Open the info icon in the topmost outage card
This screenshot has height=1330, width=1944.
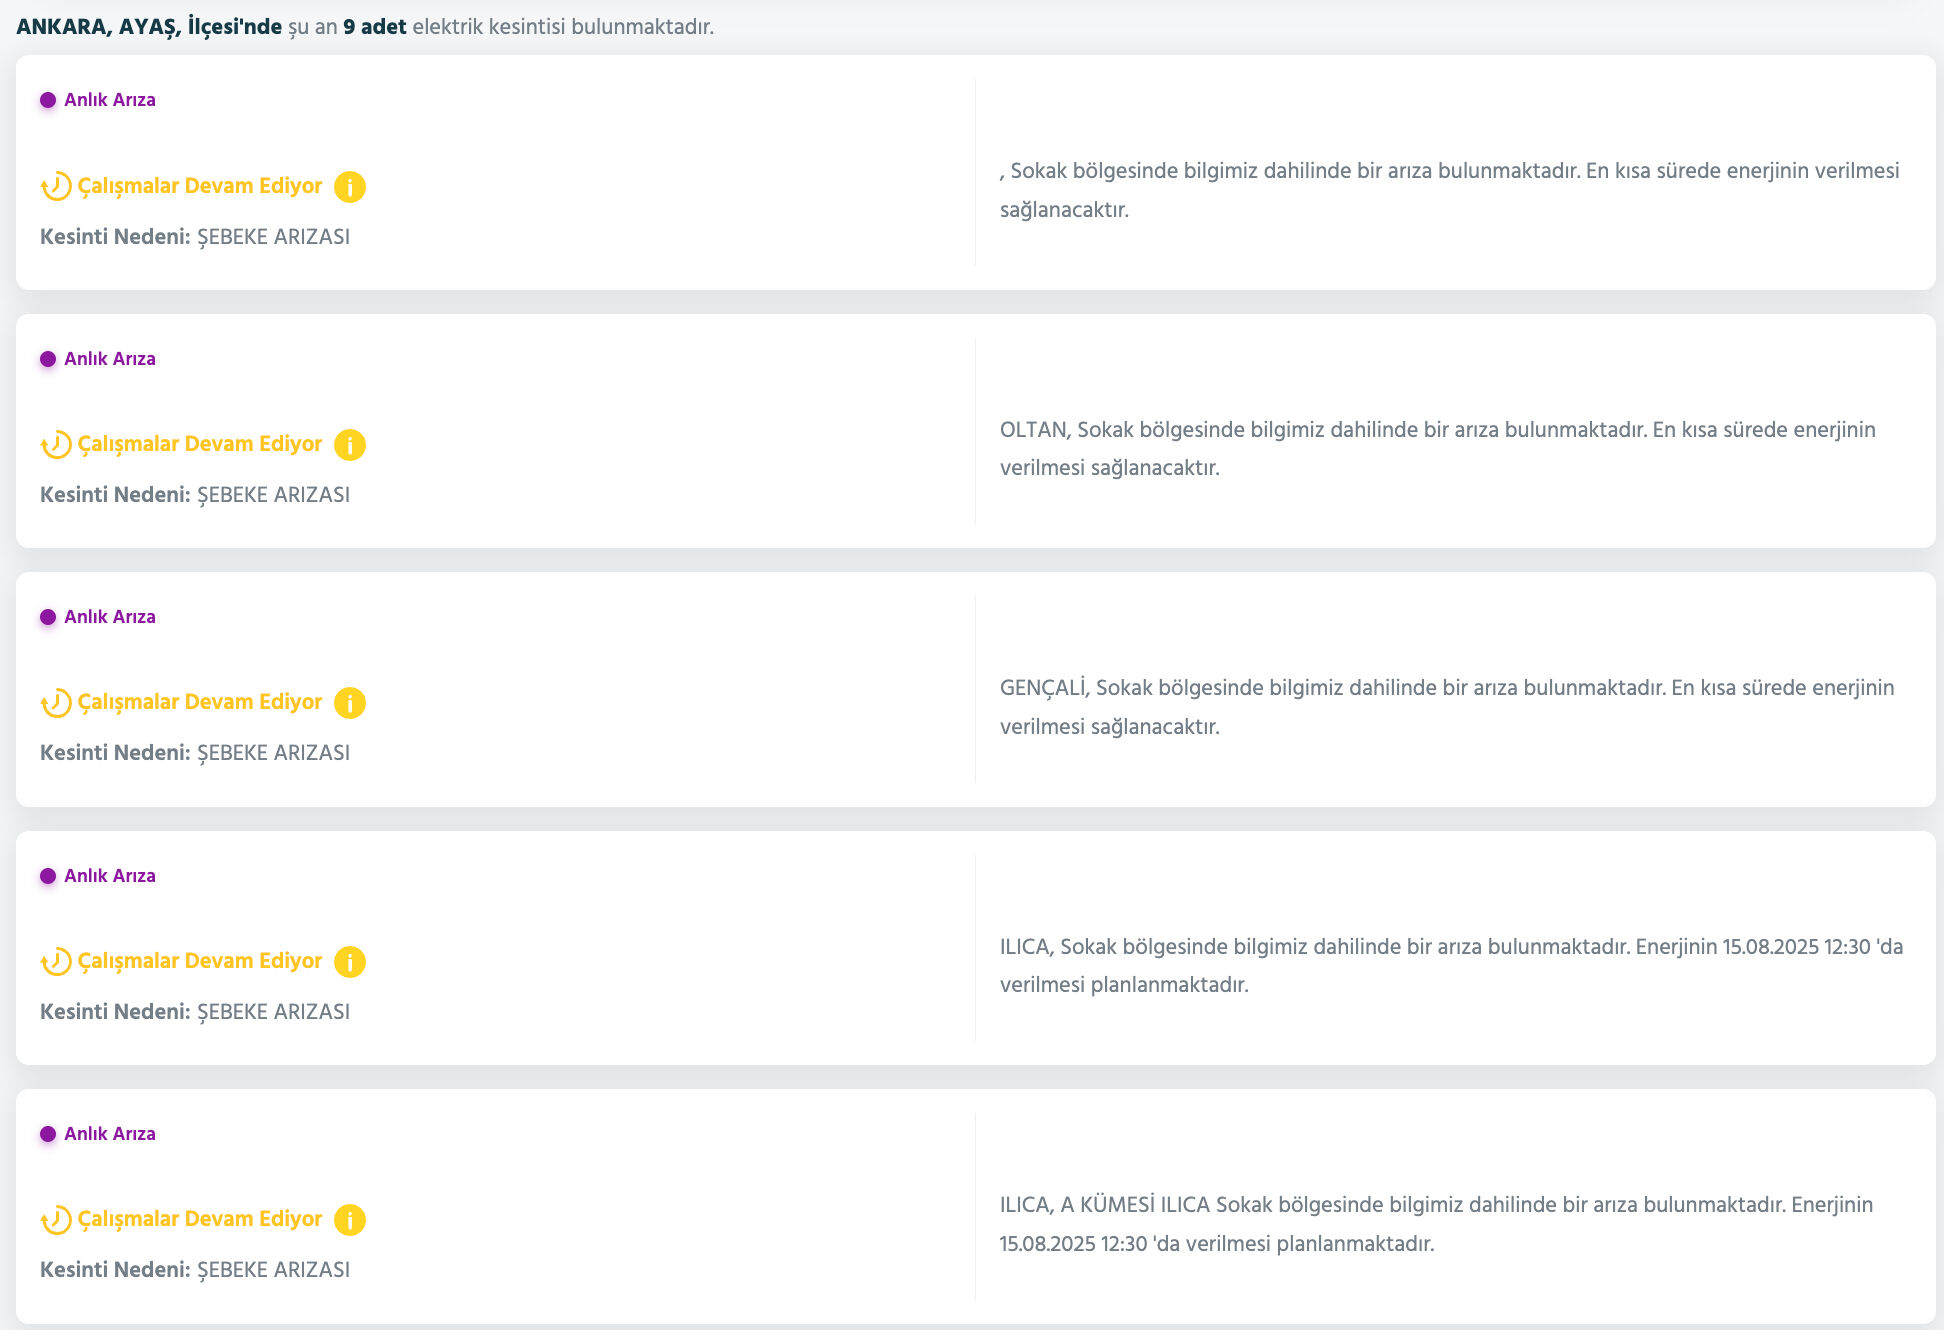349,187
